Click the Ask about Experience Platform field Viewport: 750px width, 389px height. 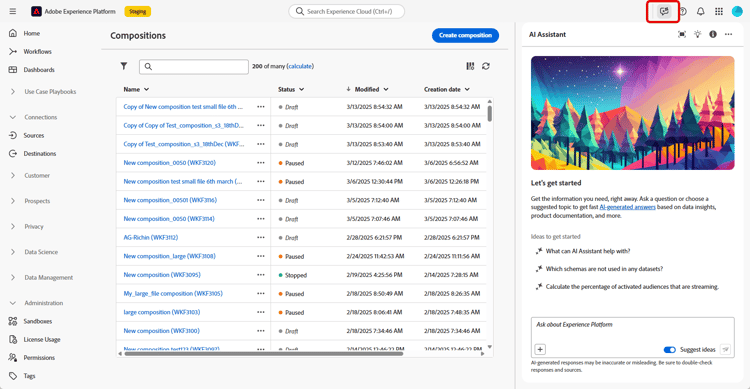[632, 330]
